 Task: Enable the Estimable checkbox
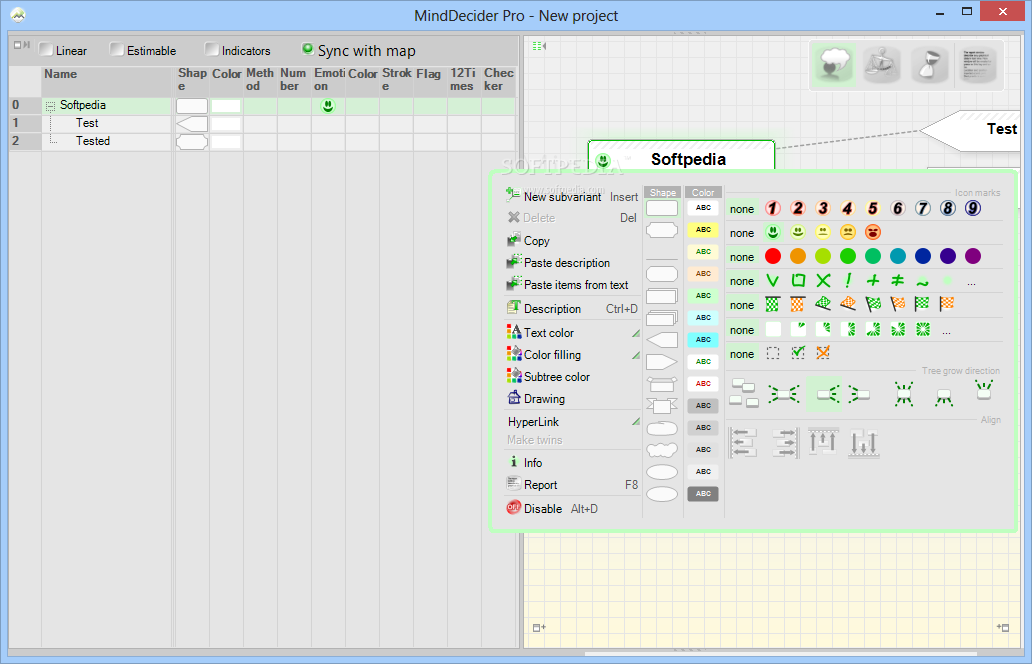click(x=116, y=49)
